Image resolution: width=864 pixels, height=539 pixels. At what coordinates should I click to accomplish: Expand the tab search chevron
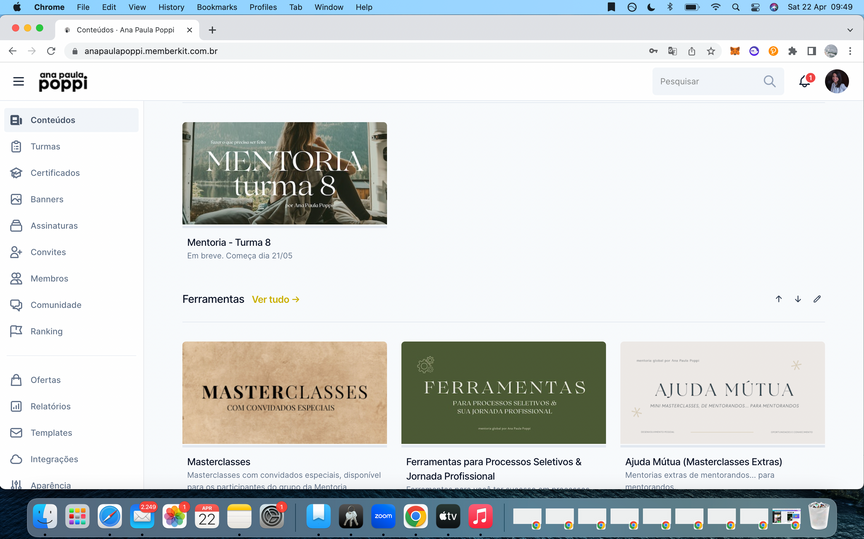[x=850, y=30]
